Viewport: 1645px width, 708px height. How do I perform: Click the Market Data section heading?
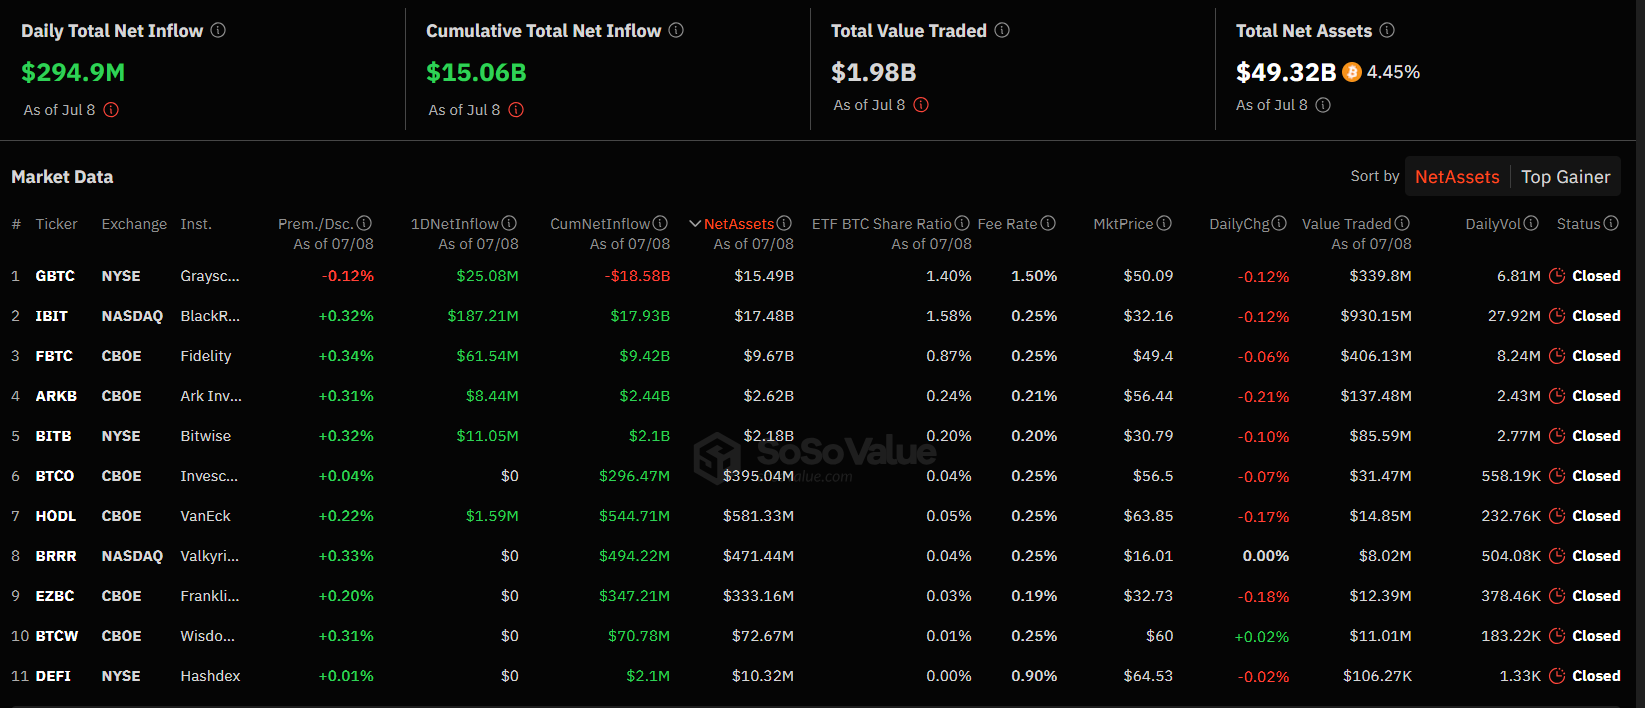coord(62,177)
